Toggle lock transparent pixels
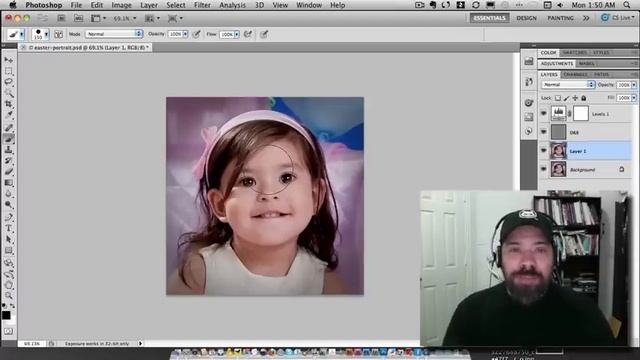The width and height of the screenshot is (640, 360). tap(558, 98)
